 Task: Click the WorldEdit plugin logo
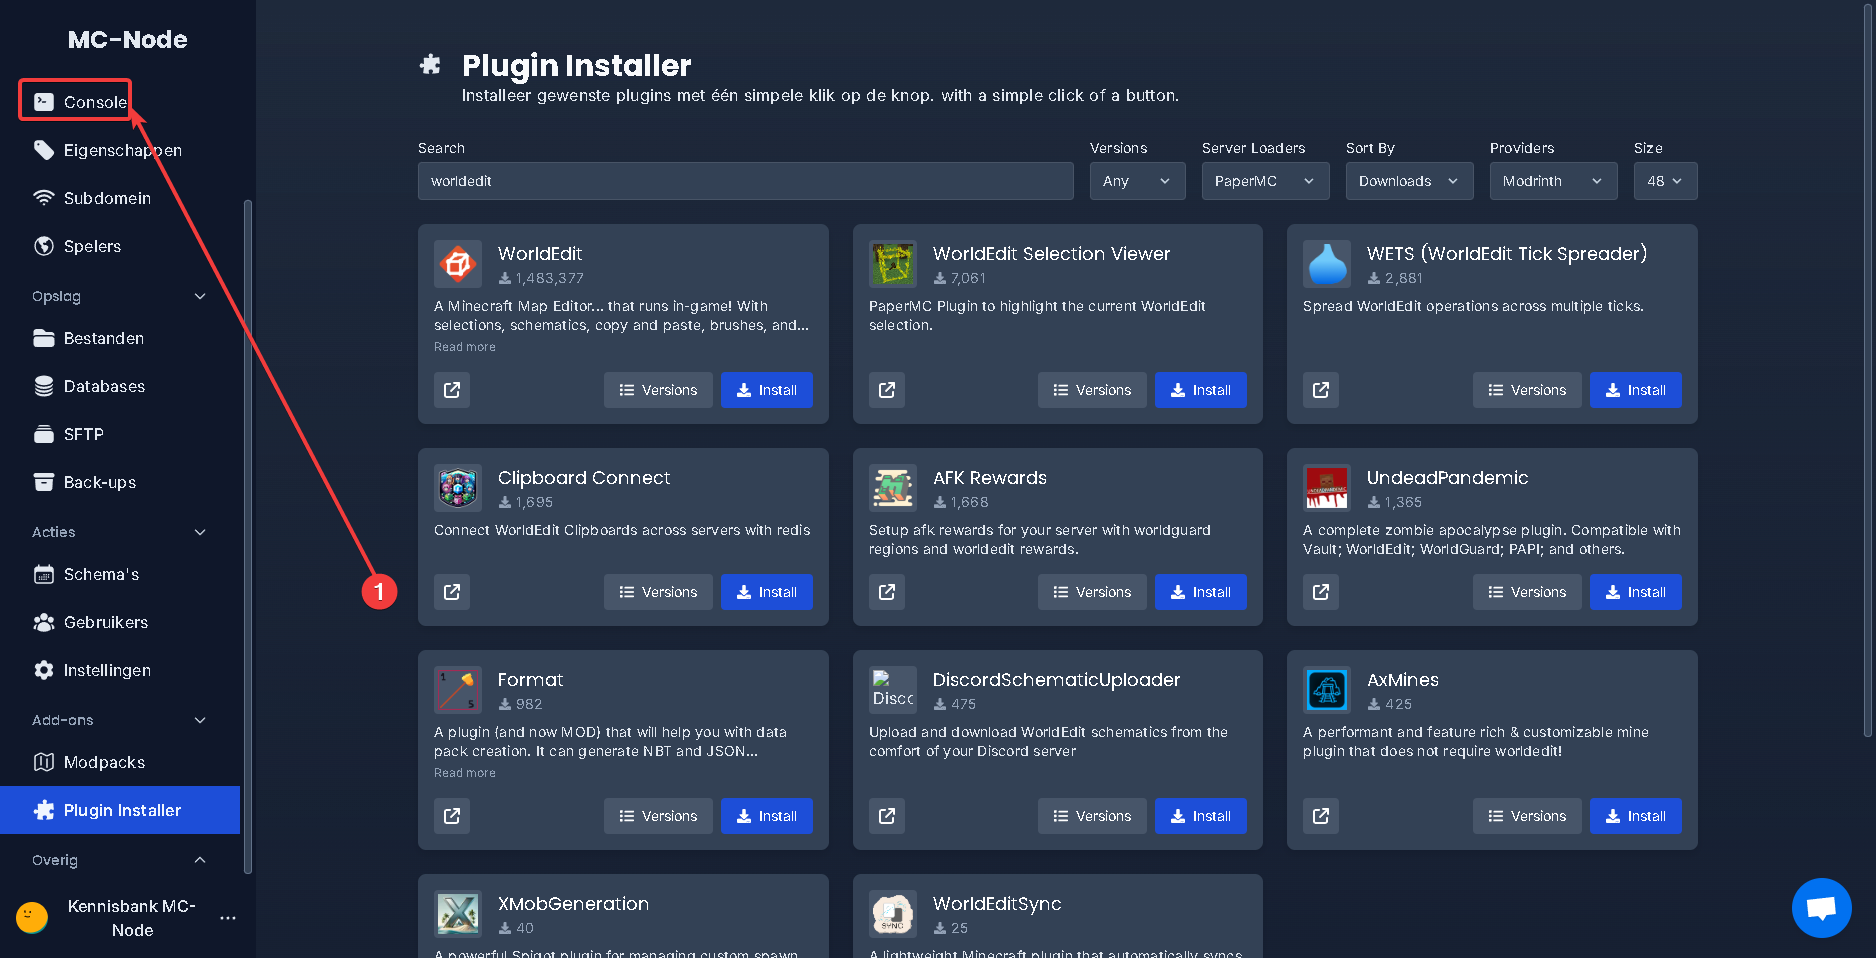[458, 264]
